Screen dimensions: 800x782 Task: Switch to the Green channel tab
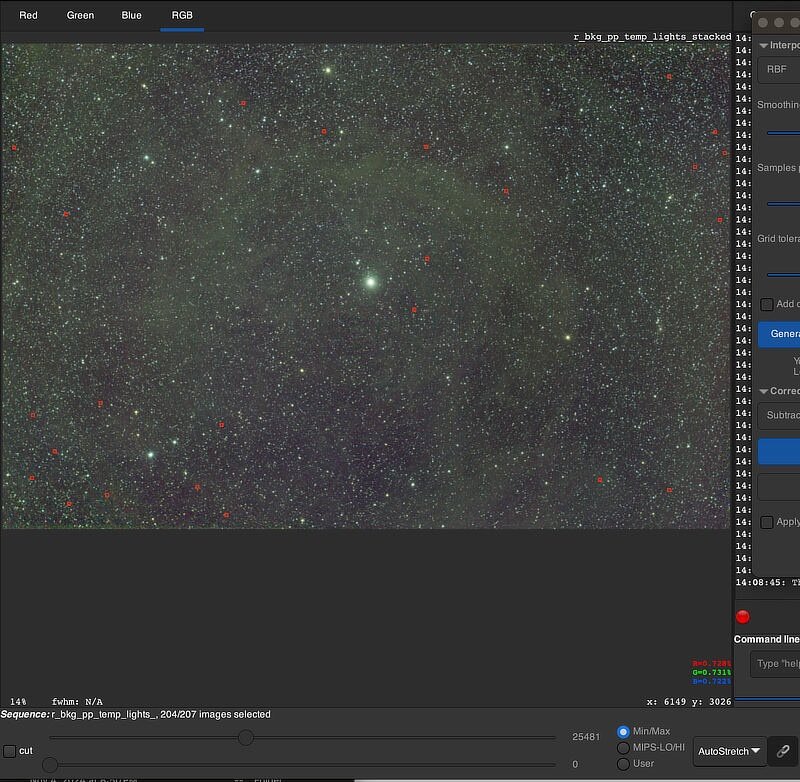[80, 15]
